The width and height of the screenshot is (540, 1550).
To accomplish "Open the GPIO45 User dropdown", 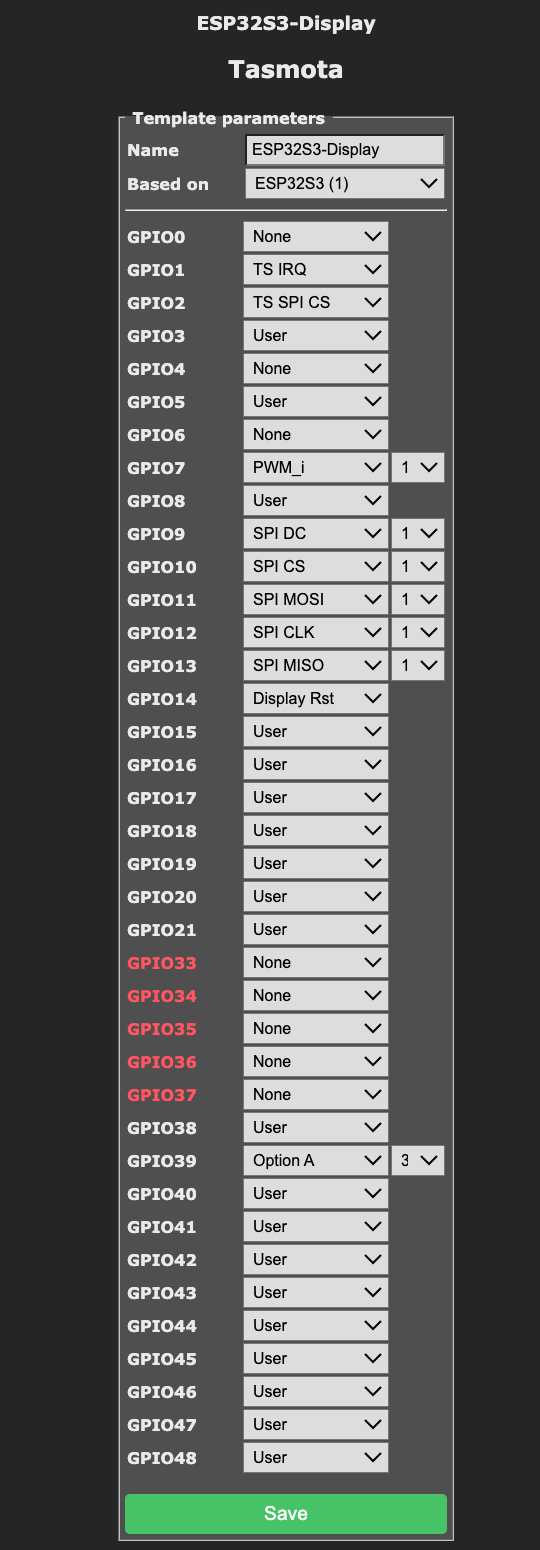I will click(x=316, y=1359).
